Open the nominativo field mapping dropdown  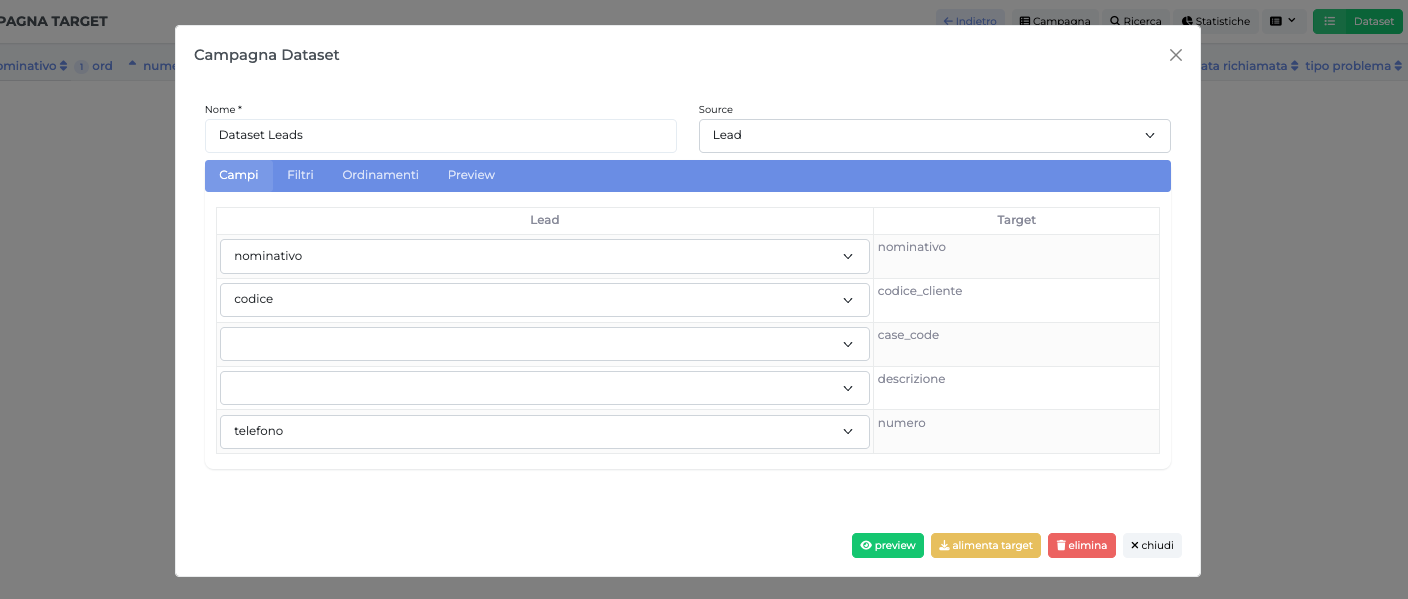pos(545,256)
